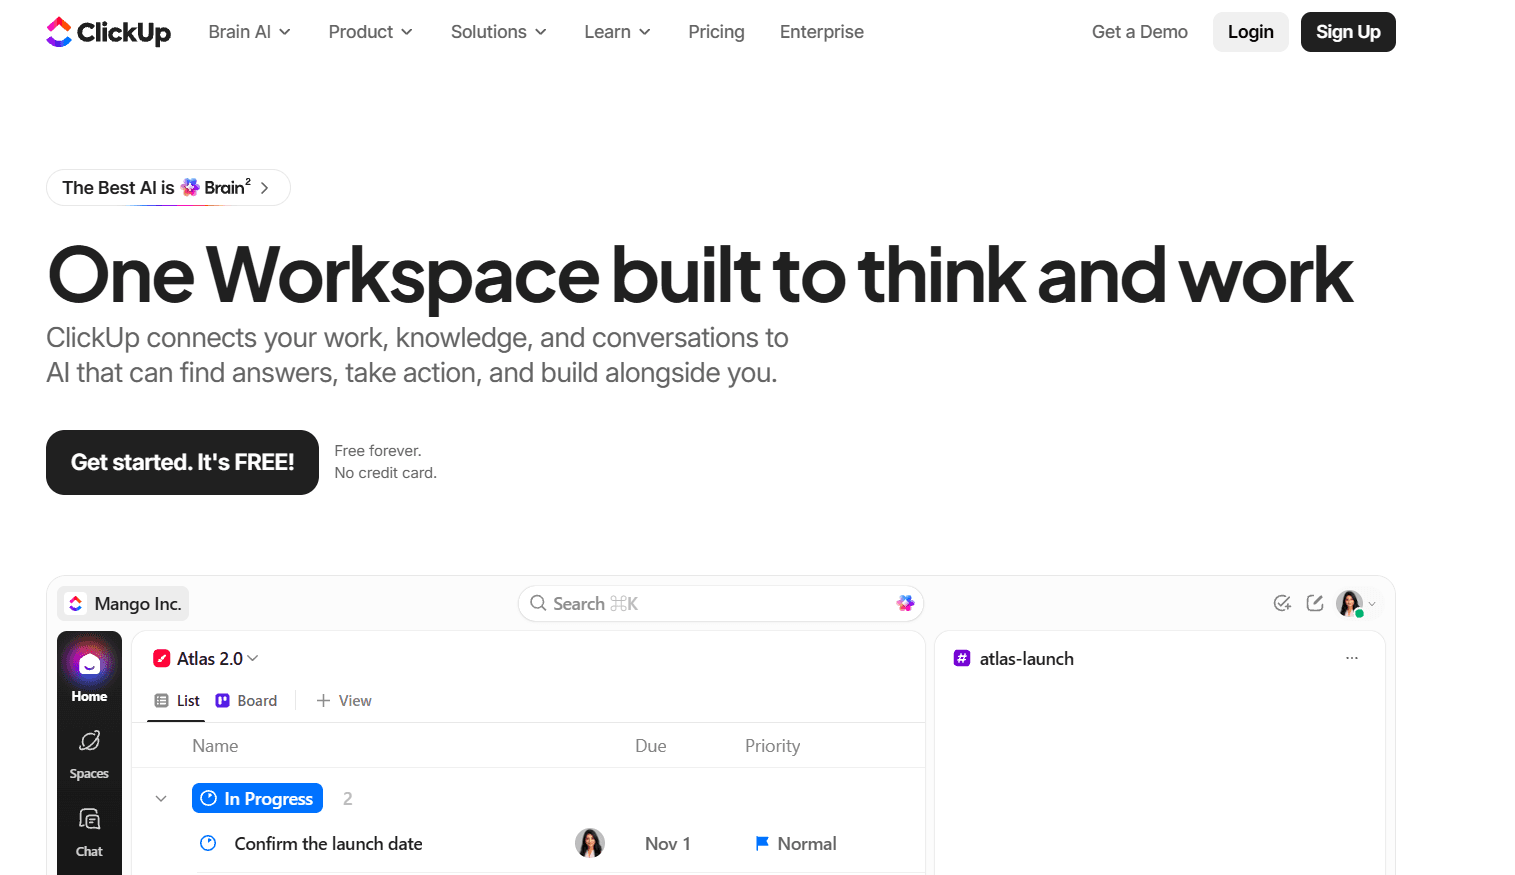Click the status circle beside Confirm the launch date

coord(208,843)
